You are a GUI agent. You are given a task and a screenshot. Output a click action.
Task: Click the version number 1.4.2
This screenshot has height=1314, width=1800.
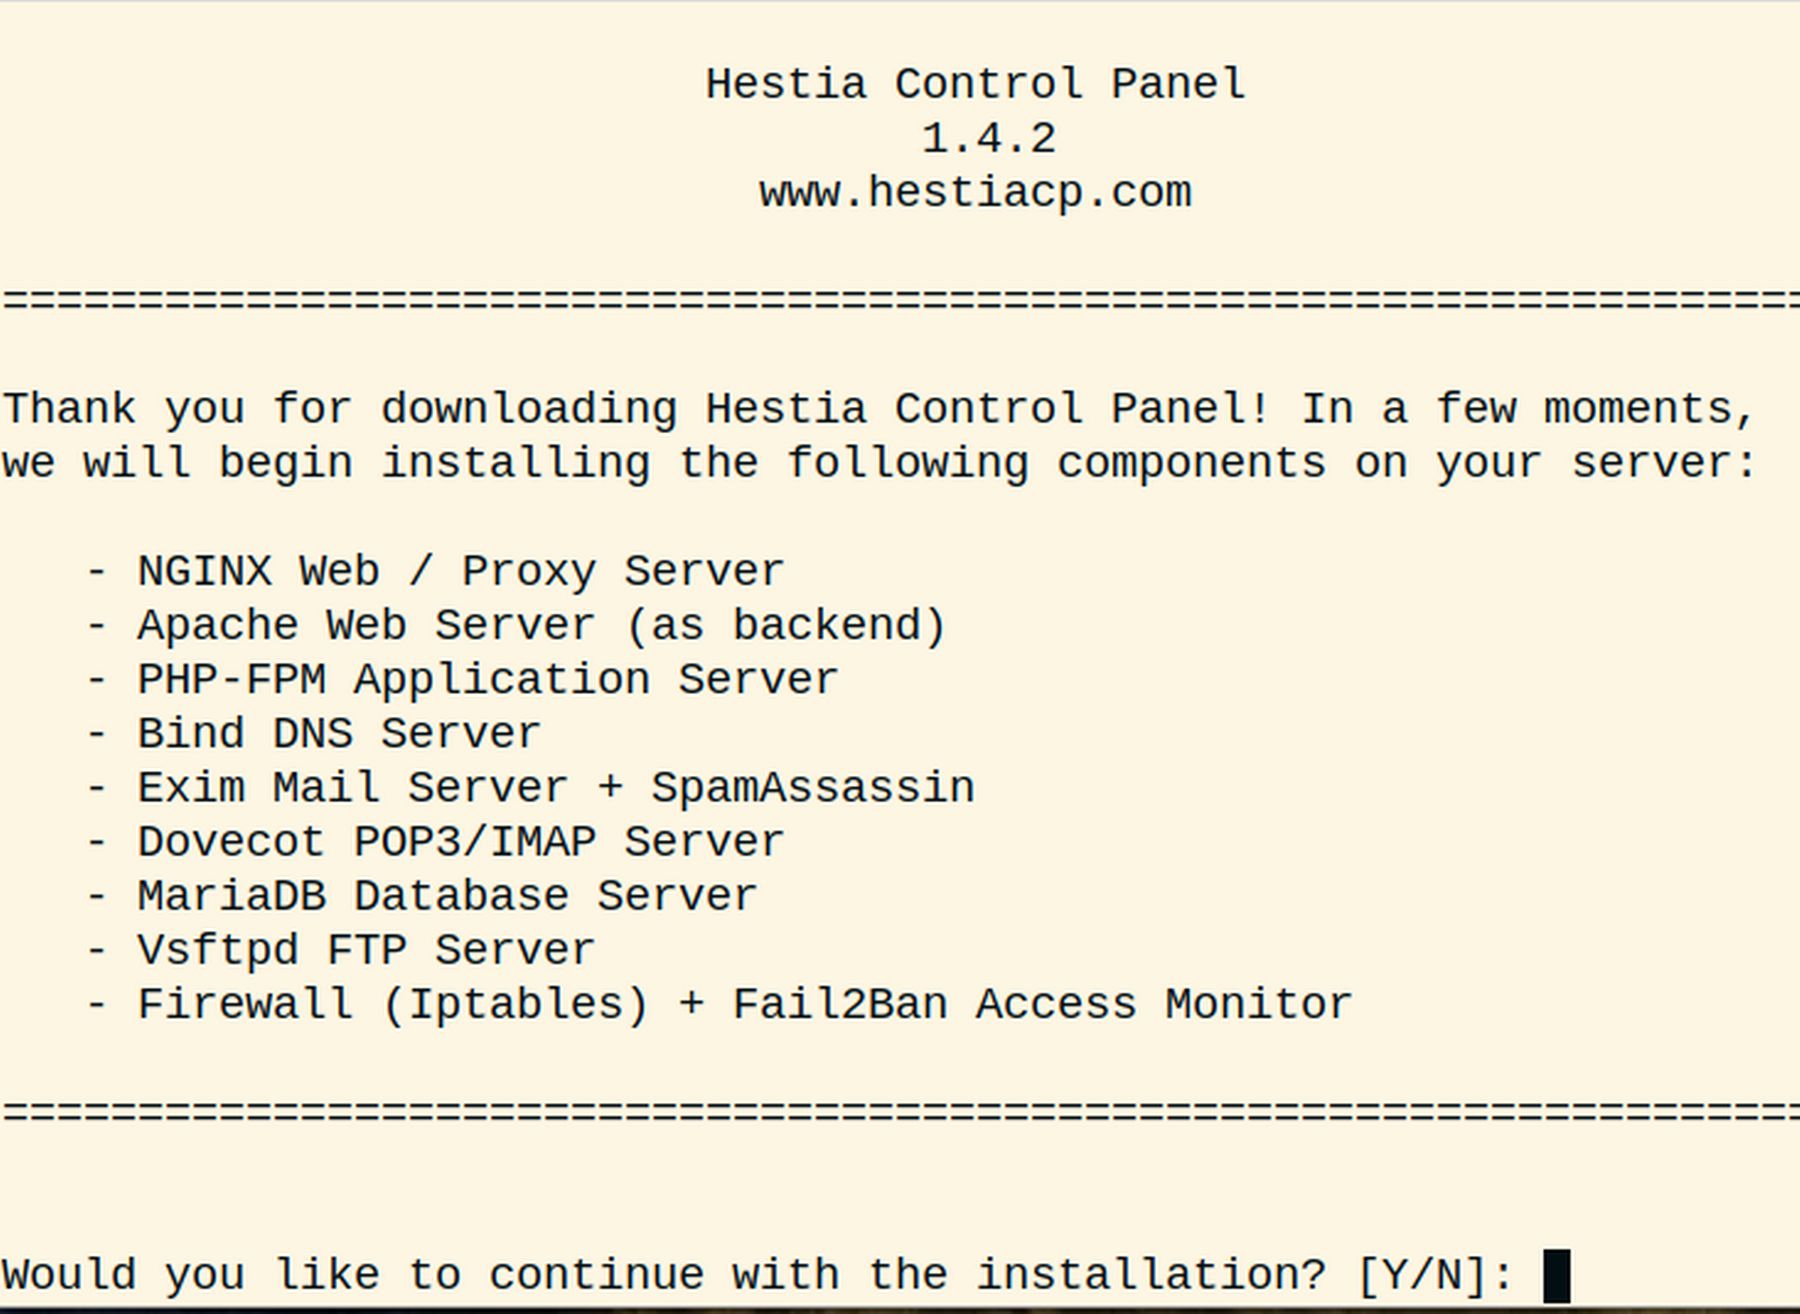(x=988, y=139)
